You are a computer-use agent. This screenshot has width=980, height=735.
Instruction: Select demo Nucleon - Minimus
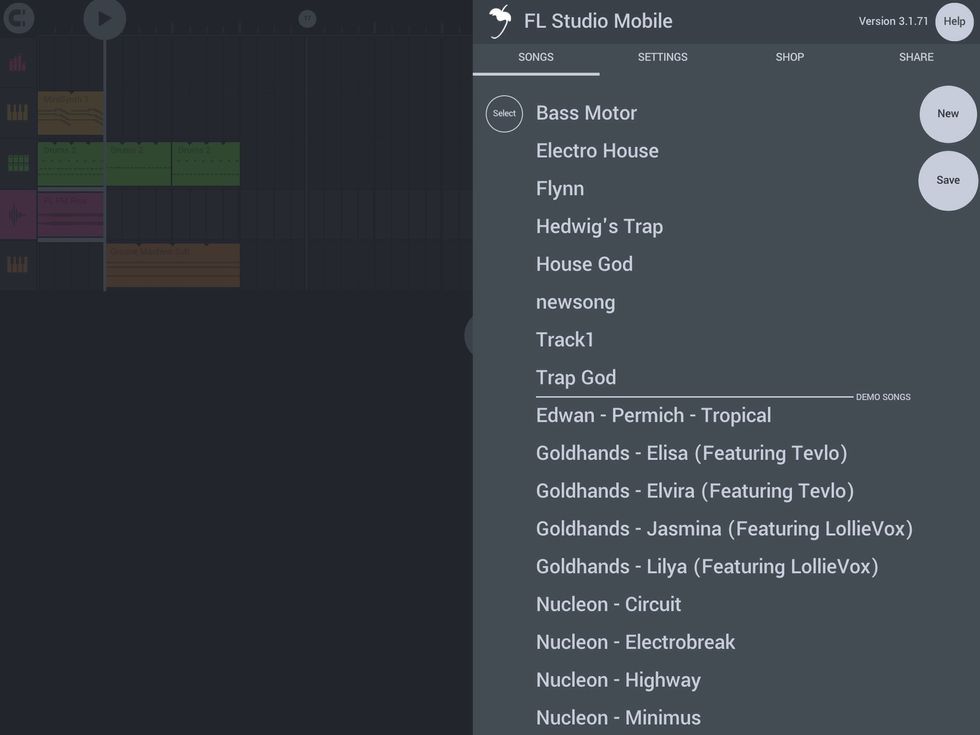coord(618,718)
